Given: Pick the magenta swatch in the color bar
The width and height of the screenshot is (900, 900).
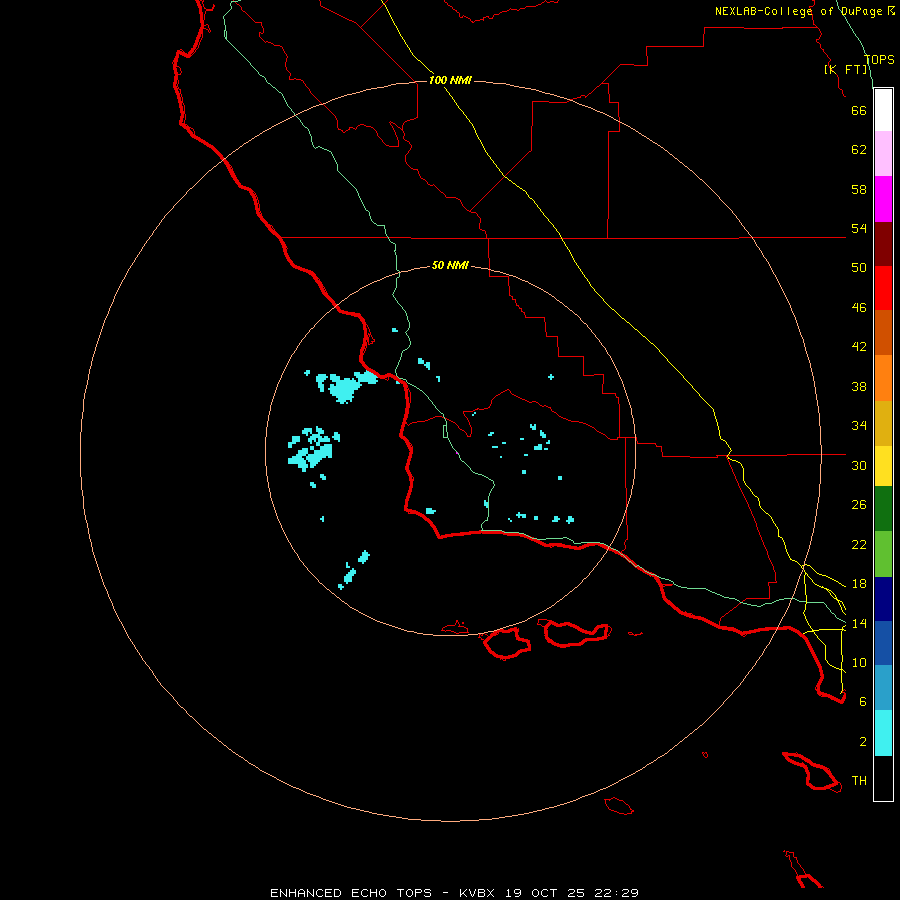Looking at the screenshot, I should click(x=883, y=199).
